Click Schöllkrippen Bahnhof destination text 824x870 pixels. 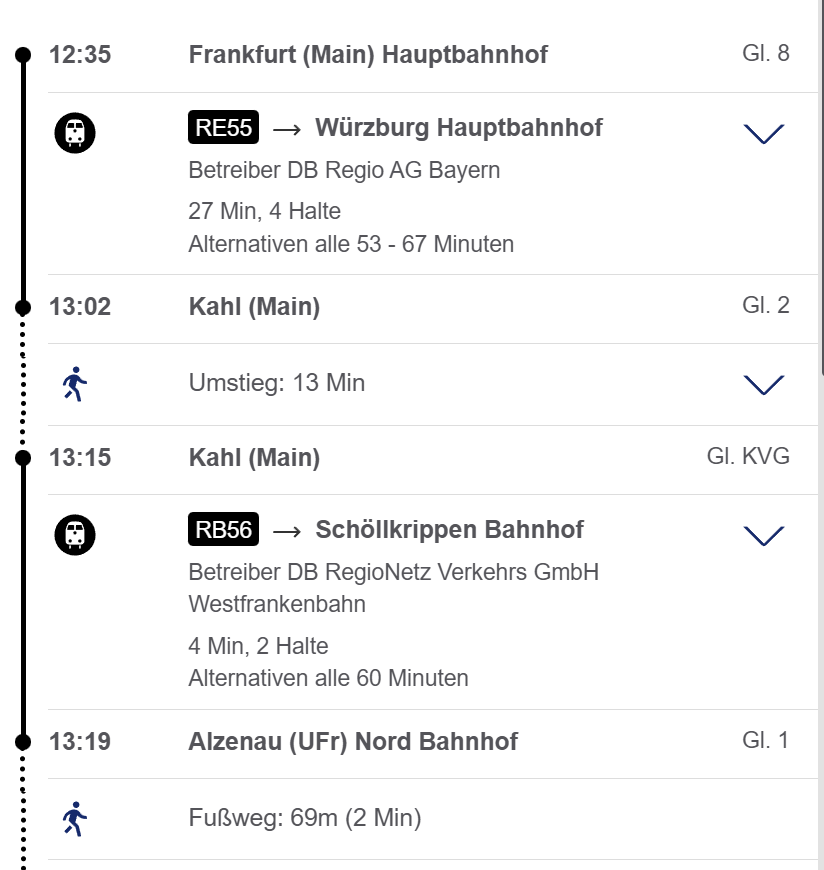[450, 530]
